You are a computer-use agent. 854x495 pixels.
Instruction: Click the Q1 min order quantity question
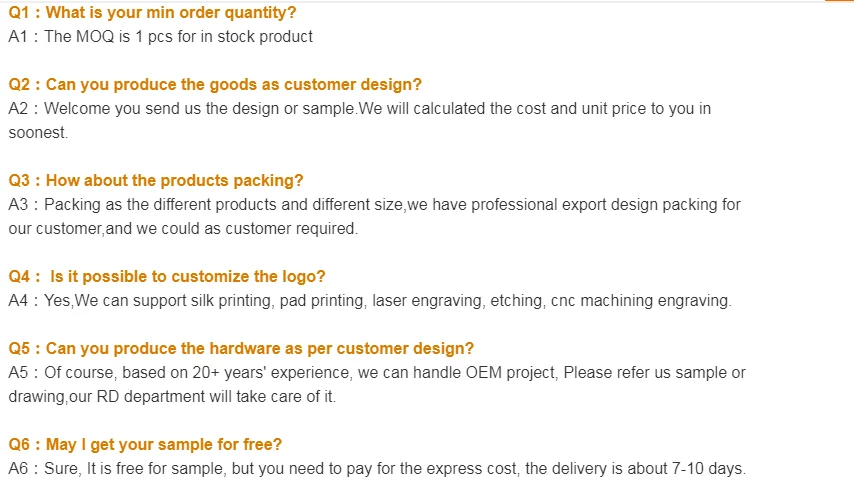coord(152,13)
